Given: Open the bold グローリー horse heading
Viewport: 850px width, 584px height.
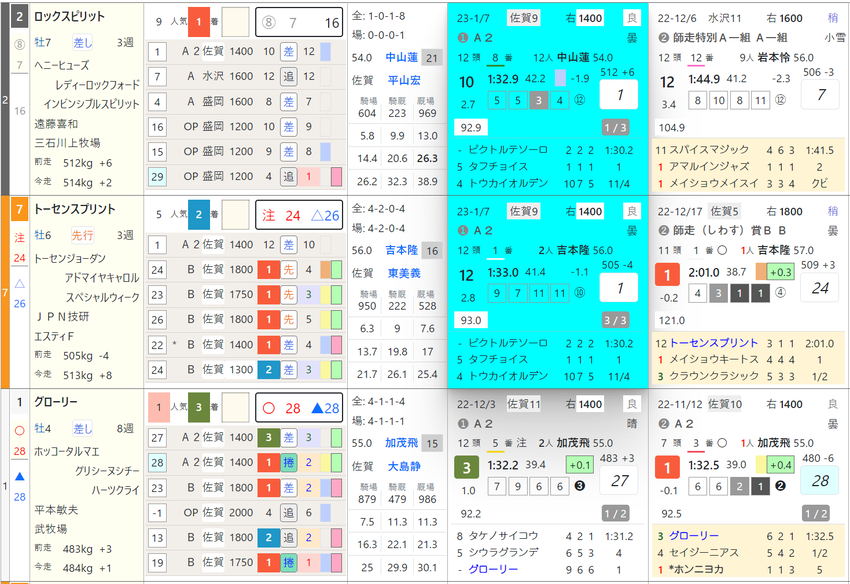Looking at the screenshot, I should tap(55, 402).
